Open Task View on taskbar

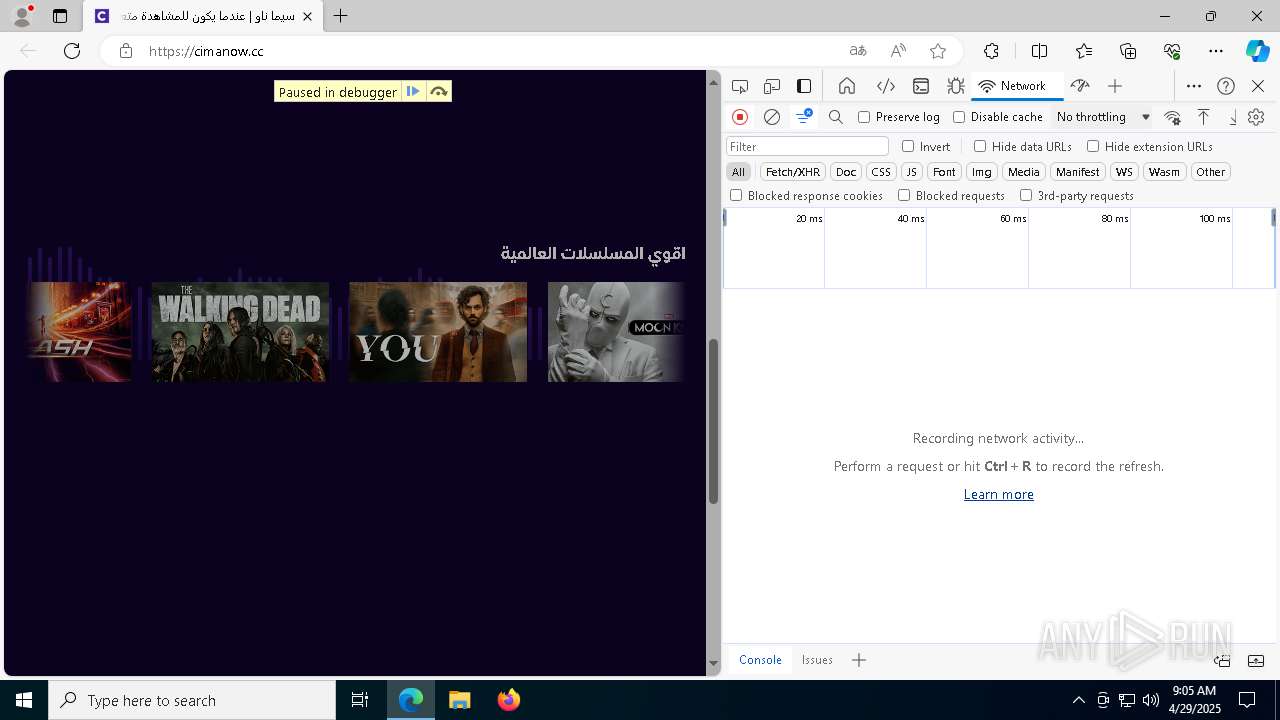tap(360, 700)
